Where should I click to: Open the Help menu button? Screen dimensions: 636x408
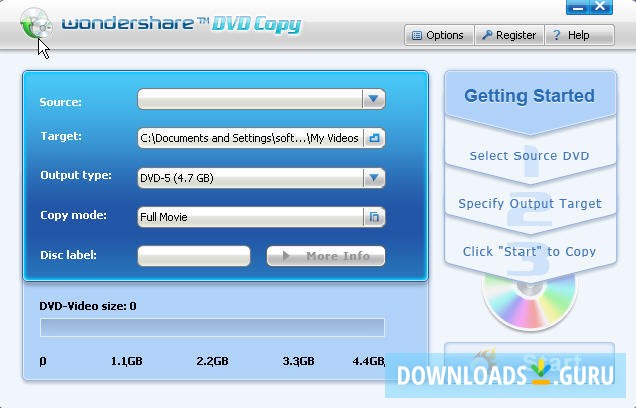(x=580, y=35)
